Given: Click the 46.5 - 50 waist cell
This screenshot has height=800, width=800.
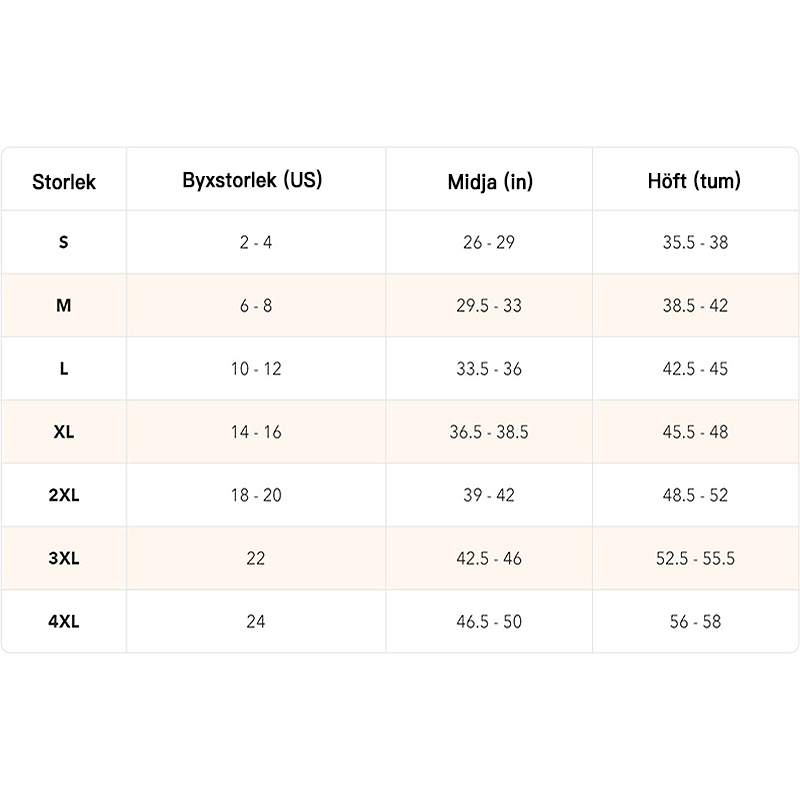Looking at the screenshot, I should 489,621.
